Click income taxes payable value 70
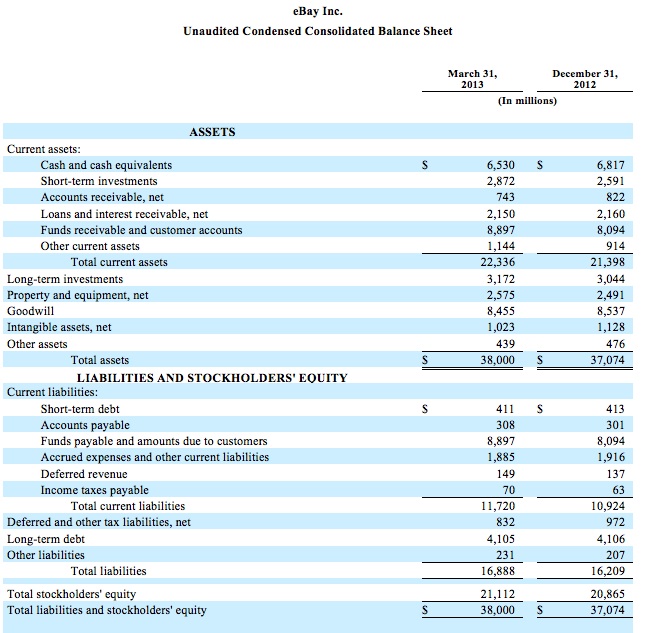The height and width of the screenshot is (633, 645). pos(508,490)
